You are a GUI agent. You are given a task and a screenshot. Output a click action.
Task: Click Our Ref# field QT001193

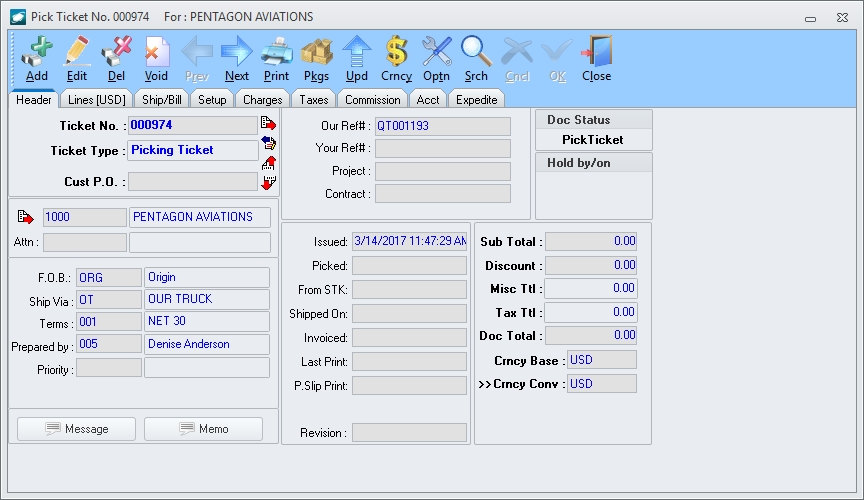(x=442, y=126)
